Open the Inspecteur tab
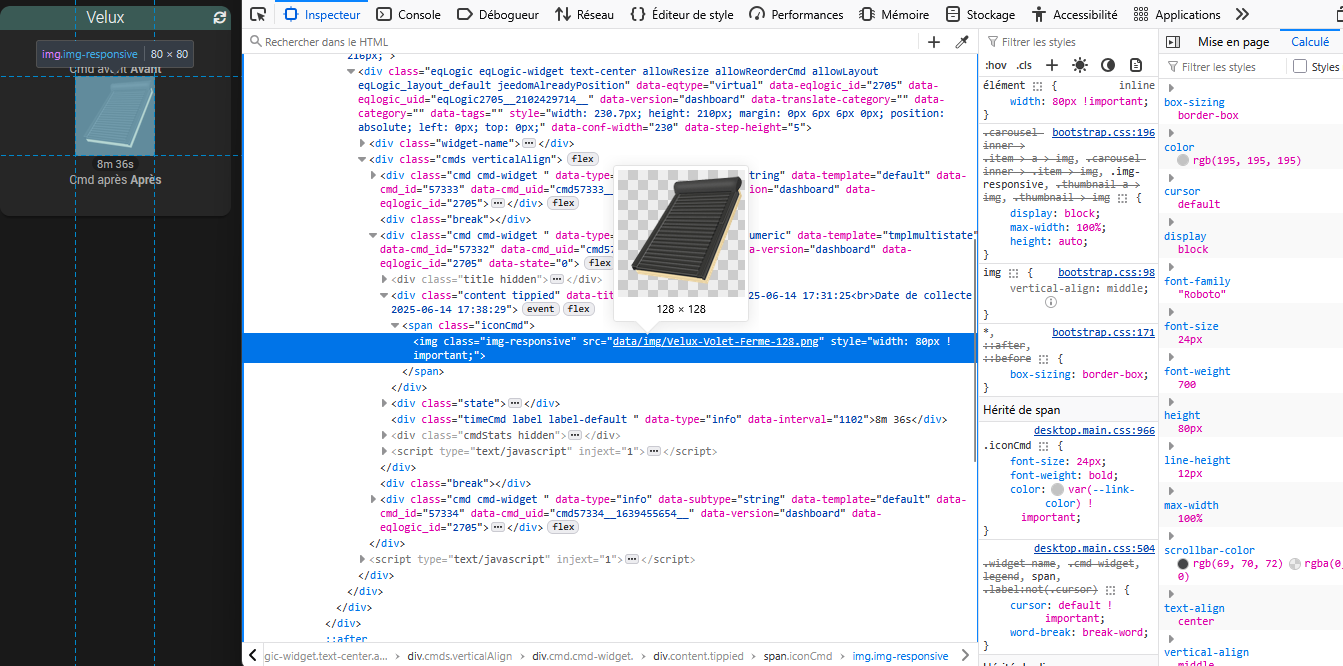 322,14
